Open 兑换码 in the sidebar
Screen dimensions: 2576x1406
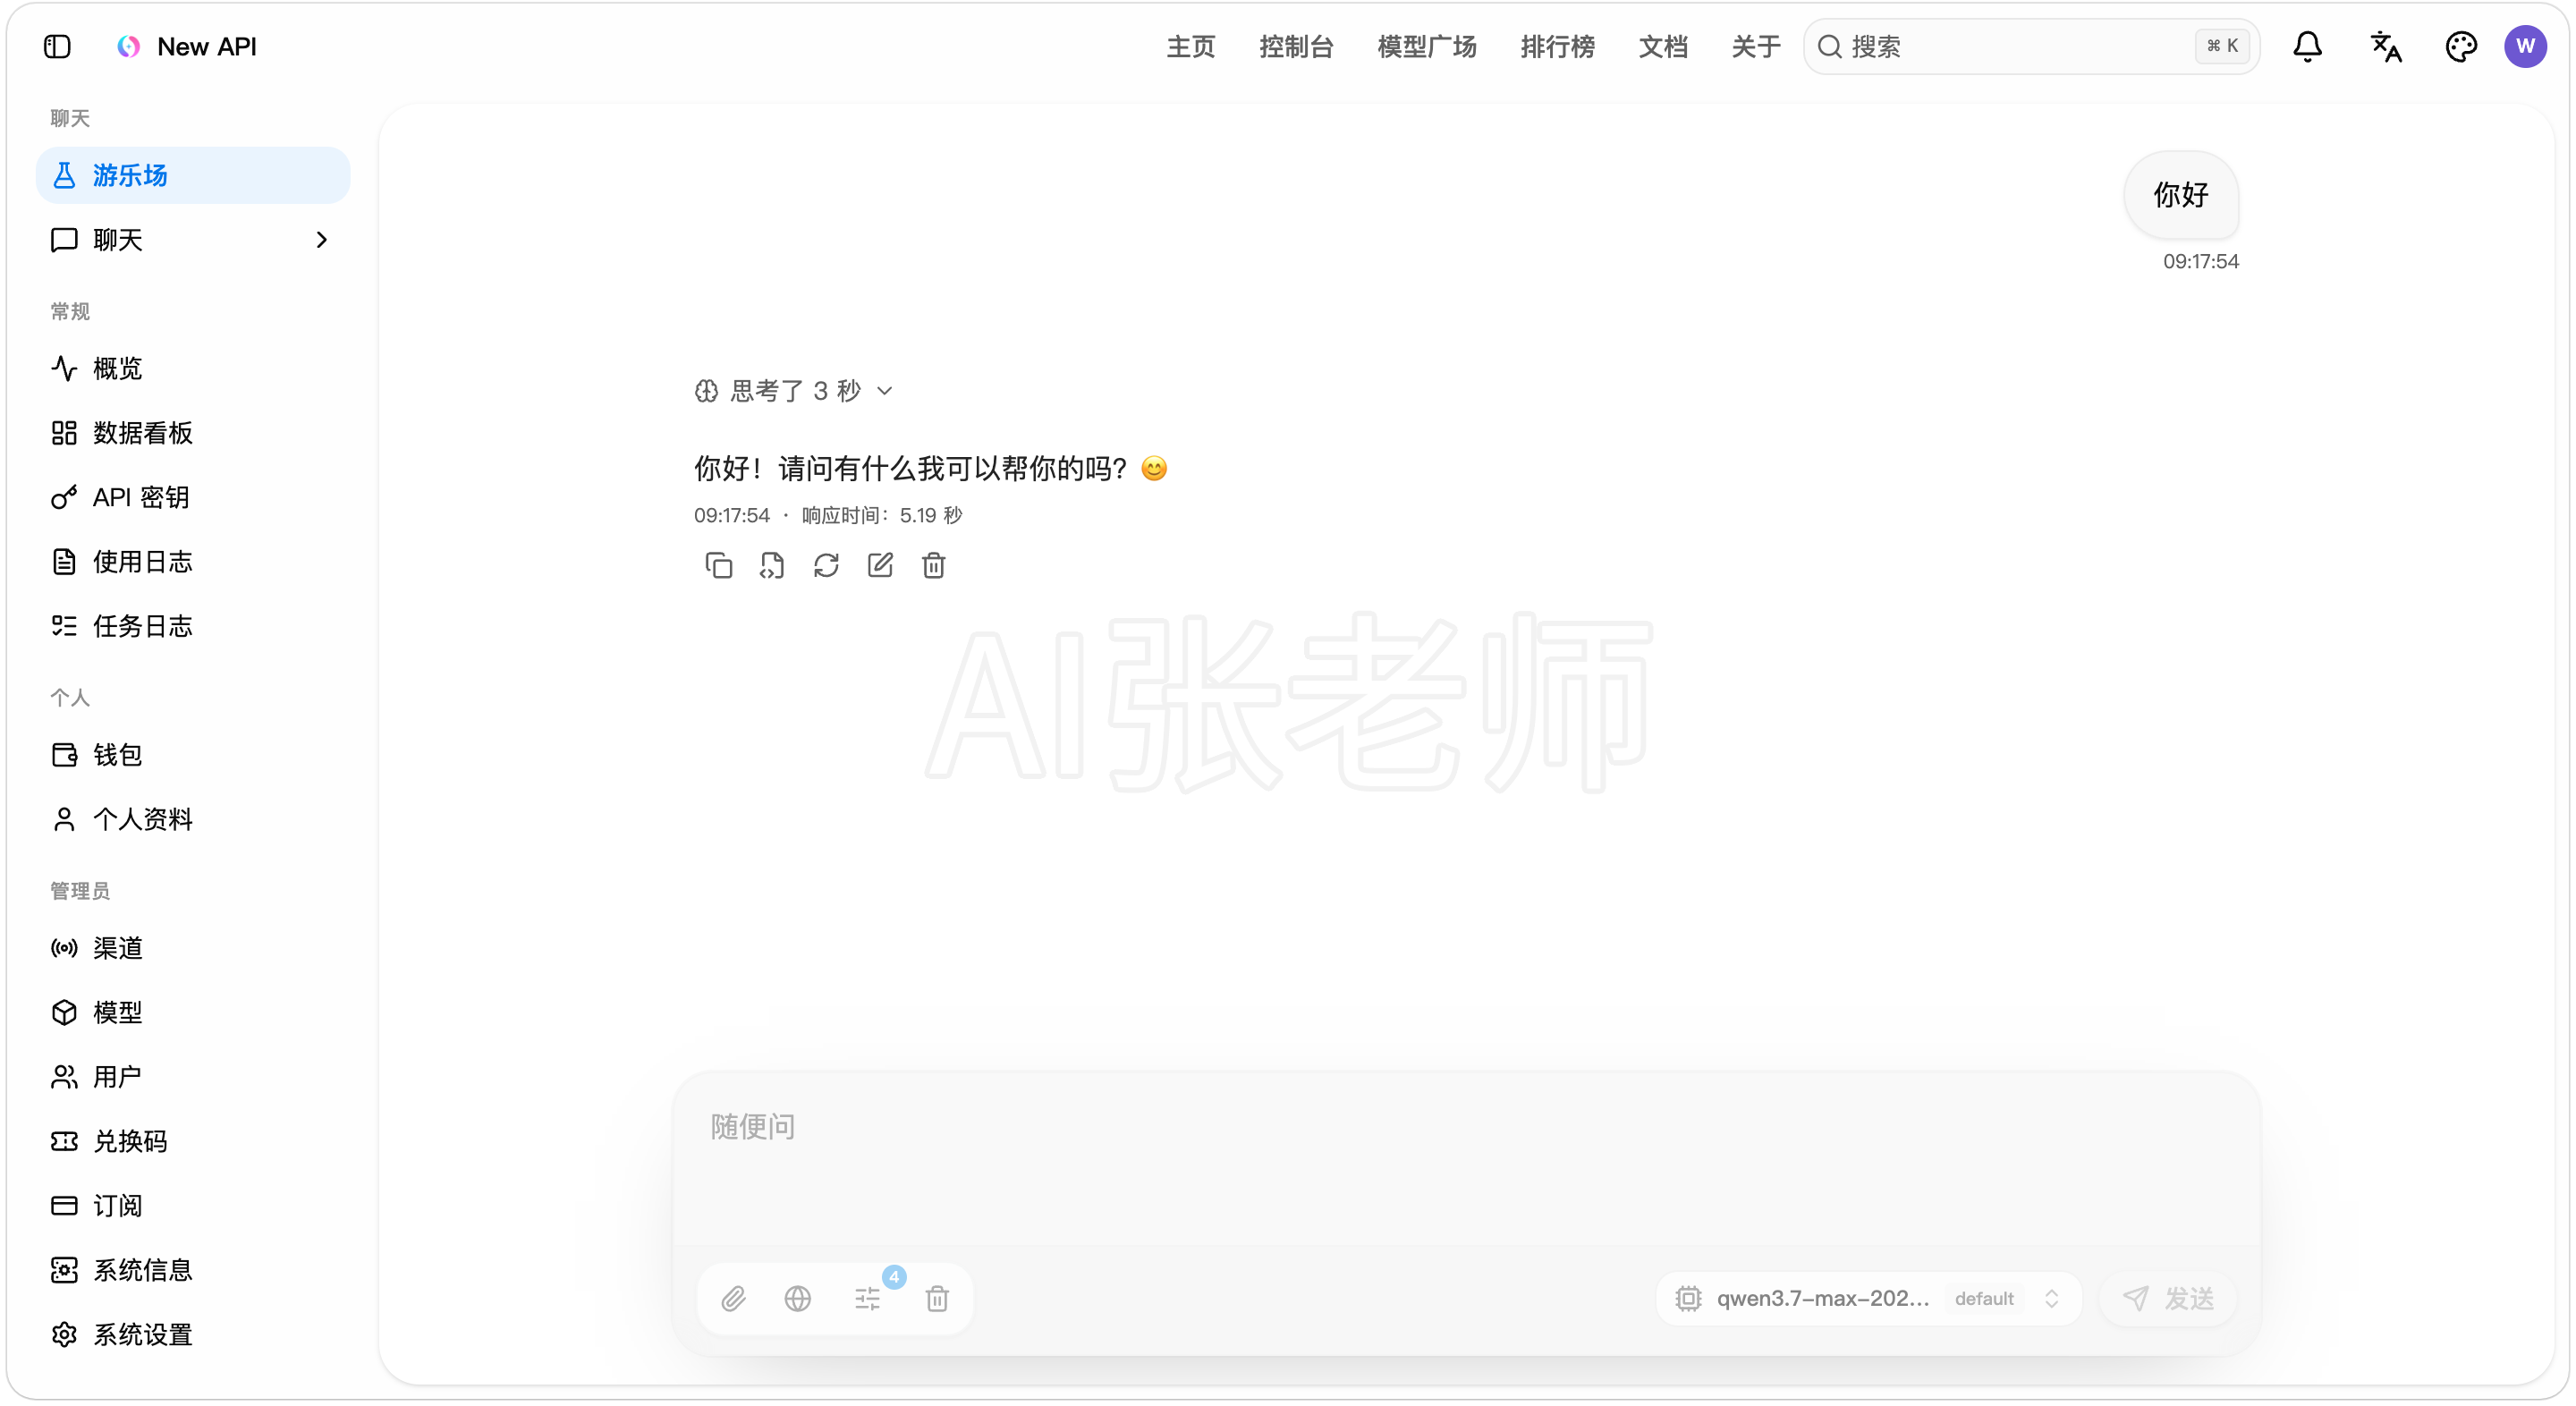193,1142
